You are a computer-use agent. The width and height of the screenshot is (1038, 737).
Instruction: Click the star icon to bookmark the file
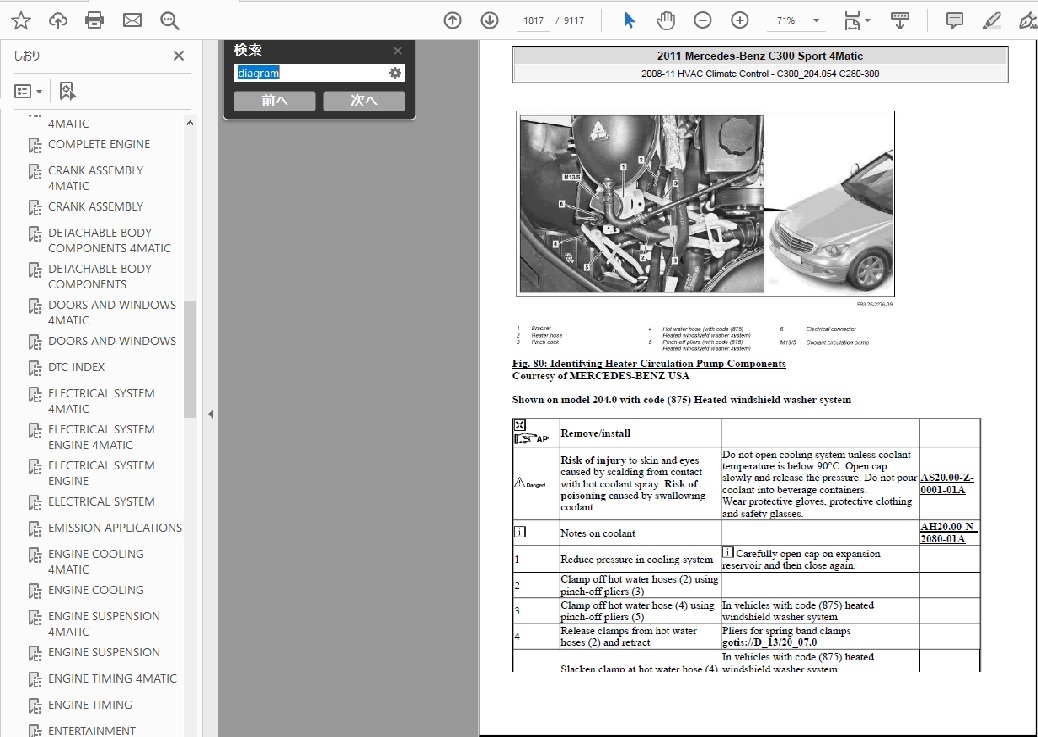point(21,21)
